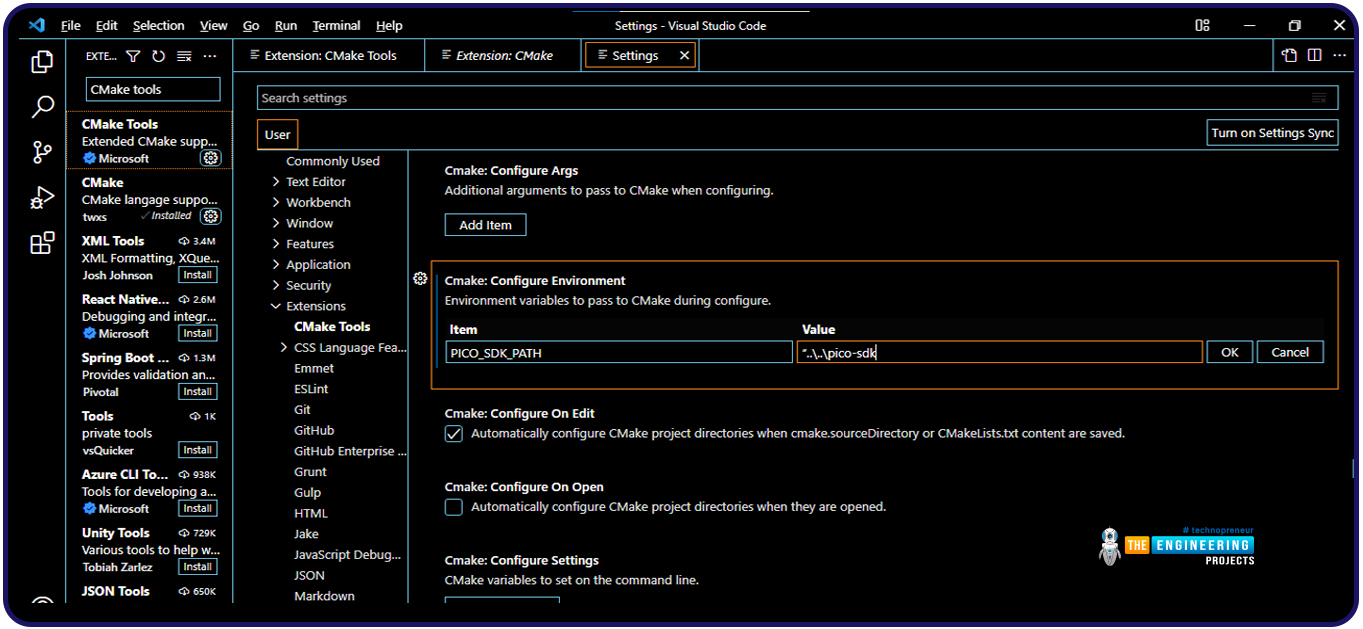Restore down the VS Code window
1363x629 pixels.
(x=1295, y=25)
